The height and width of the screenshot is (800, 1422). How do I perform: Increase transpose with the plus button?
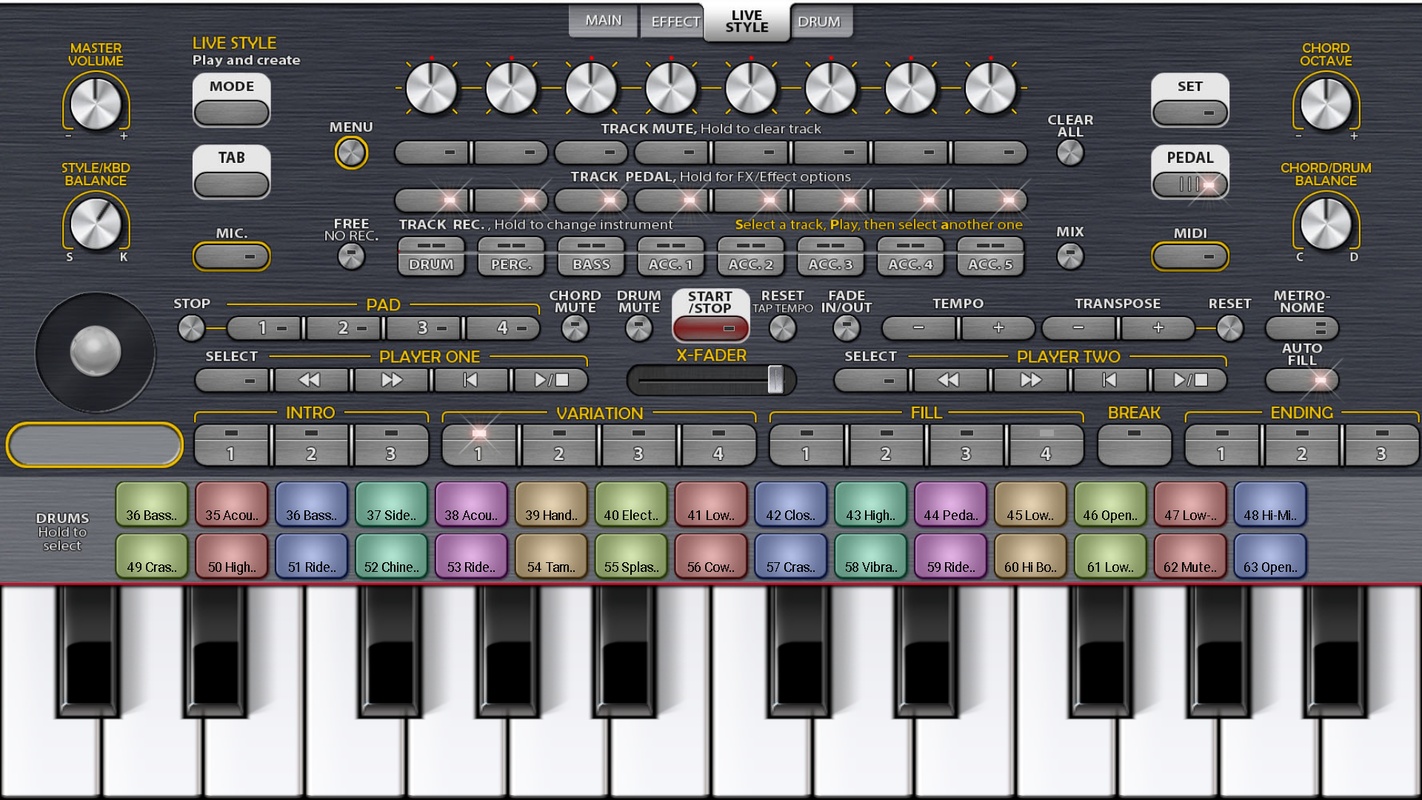click(x=1158, y=328)
